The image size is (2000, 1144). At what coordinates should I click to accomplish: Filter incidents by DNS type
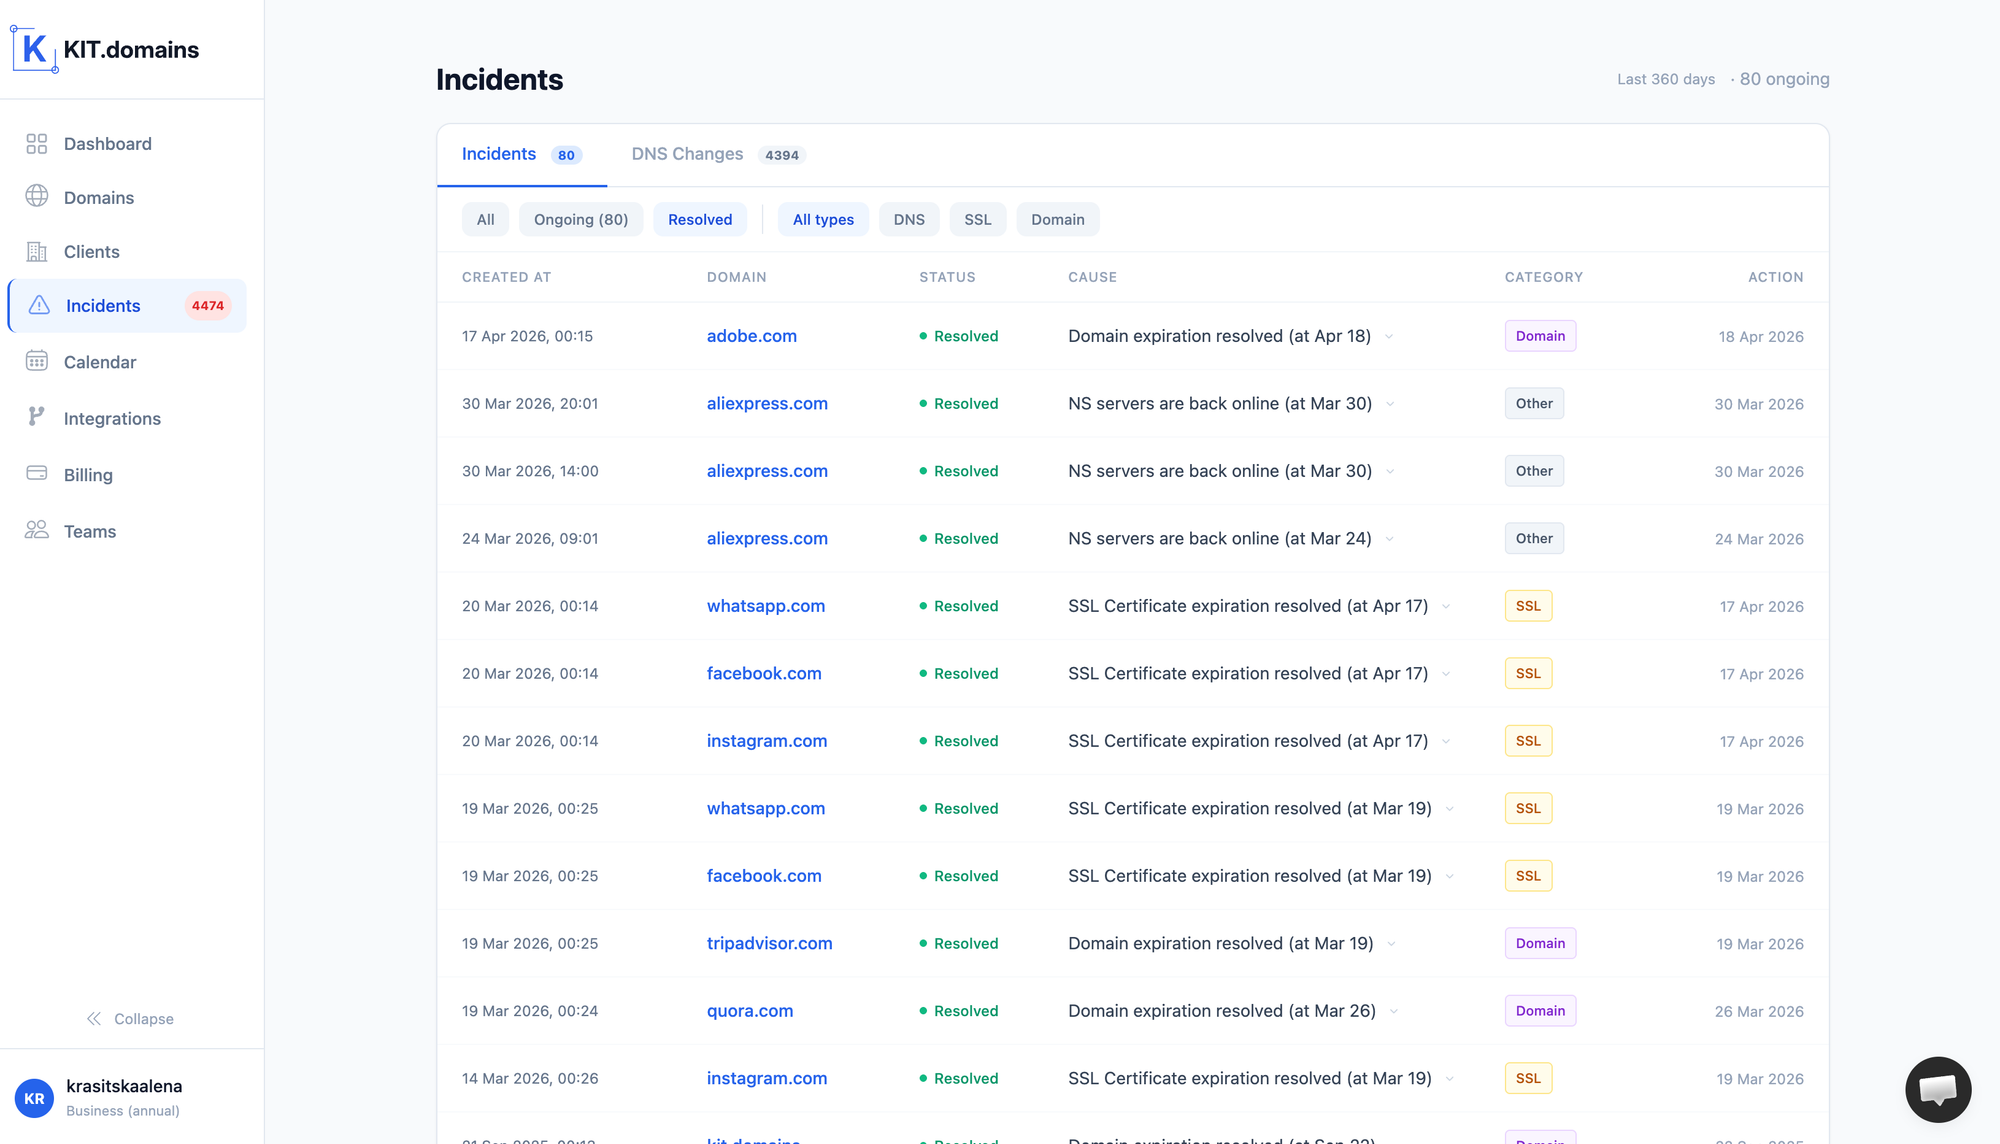[x=909, y=220]
